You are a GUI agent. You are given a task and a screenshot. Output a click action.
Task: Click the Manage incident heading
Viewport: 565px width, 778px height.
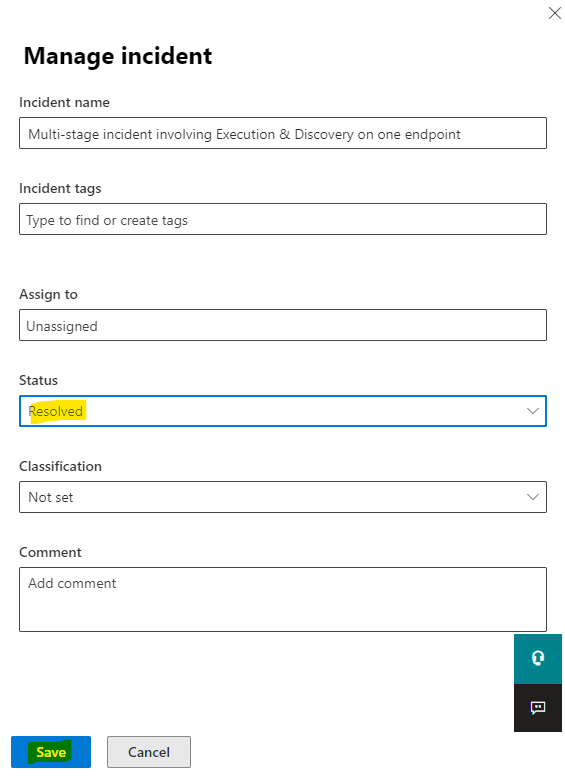(x=118, y=56)
